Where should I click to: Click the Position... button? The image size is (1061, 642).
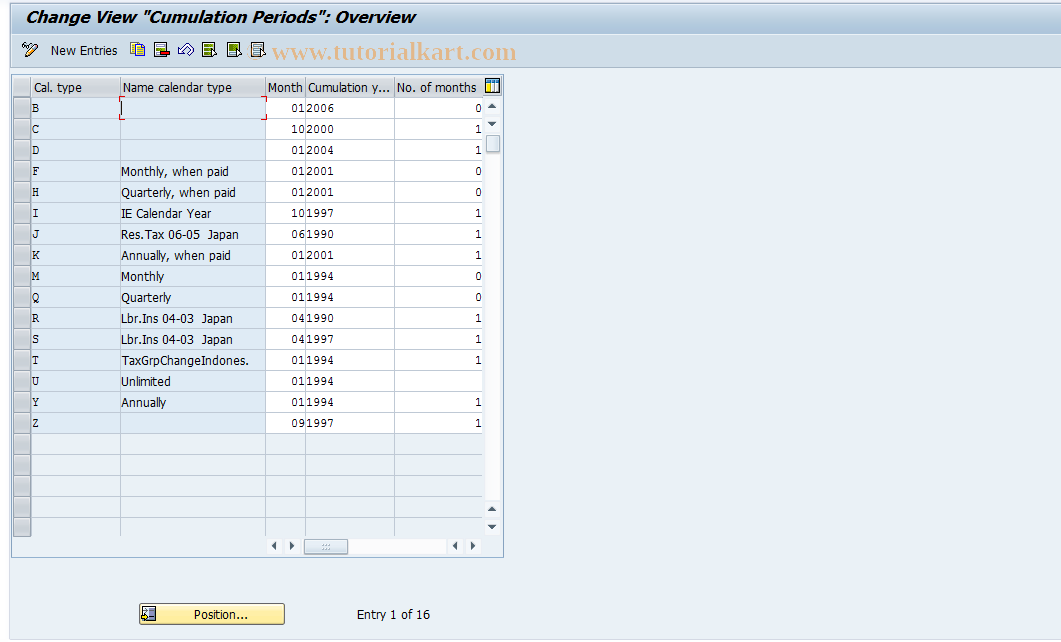point(212,614)
